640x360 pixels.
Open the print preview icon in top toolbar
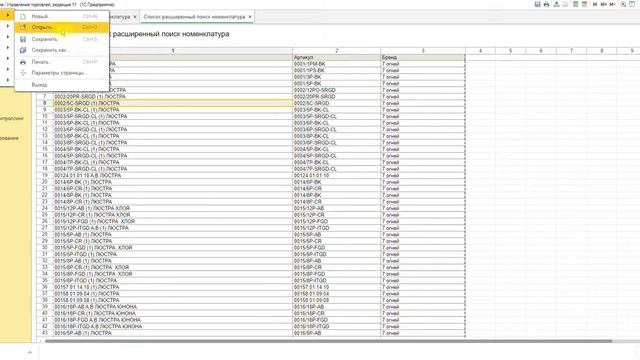[x=556, y=4]
